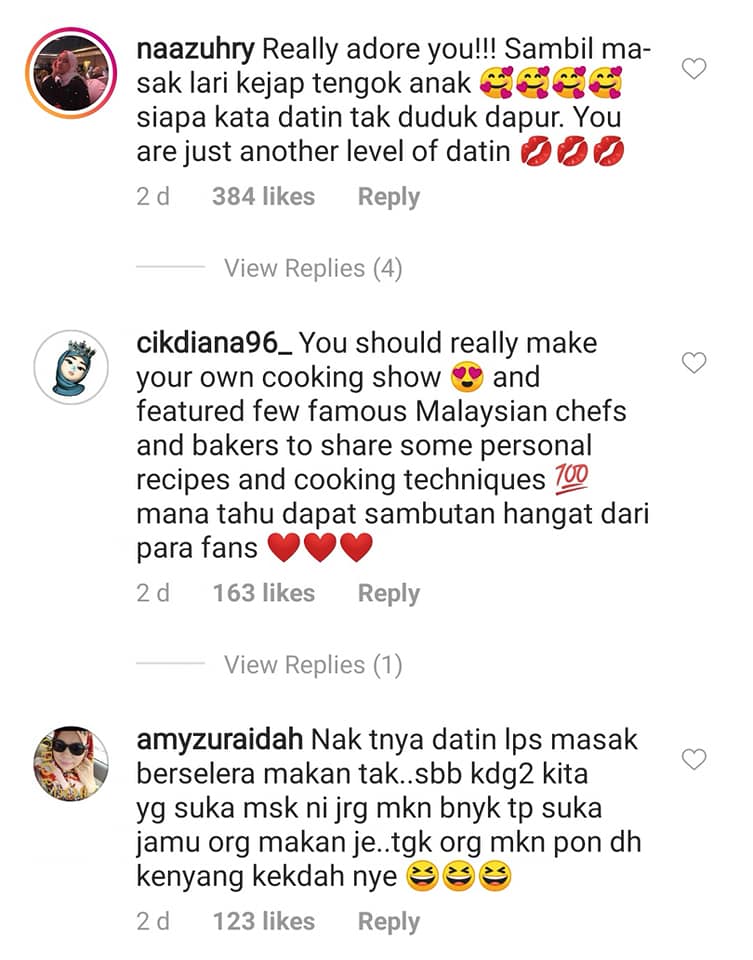Like cikdiana96_'s comment with heart icon

[x=694, y=362]
